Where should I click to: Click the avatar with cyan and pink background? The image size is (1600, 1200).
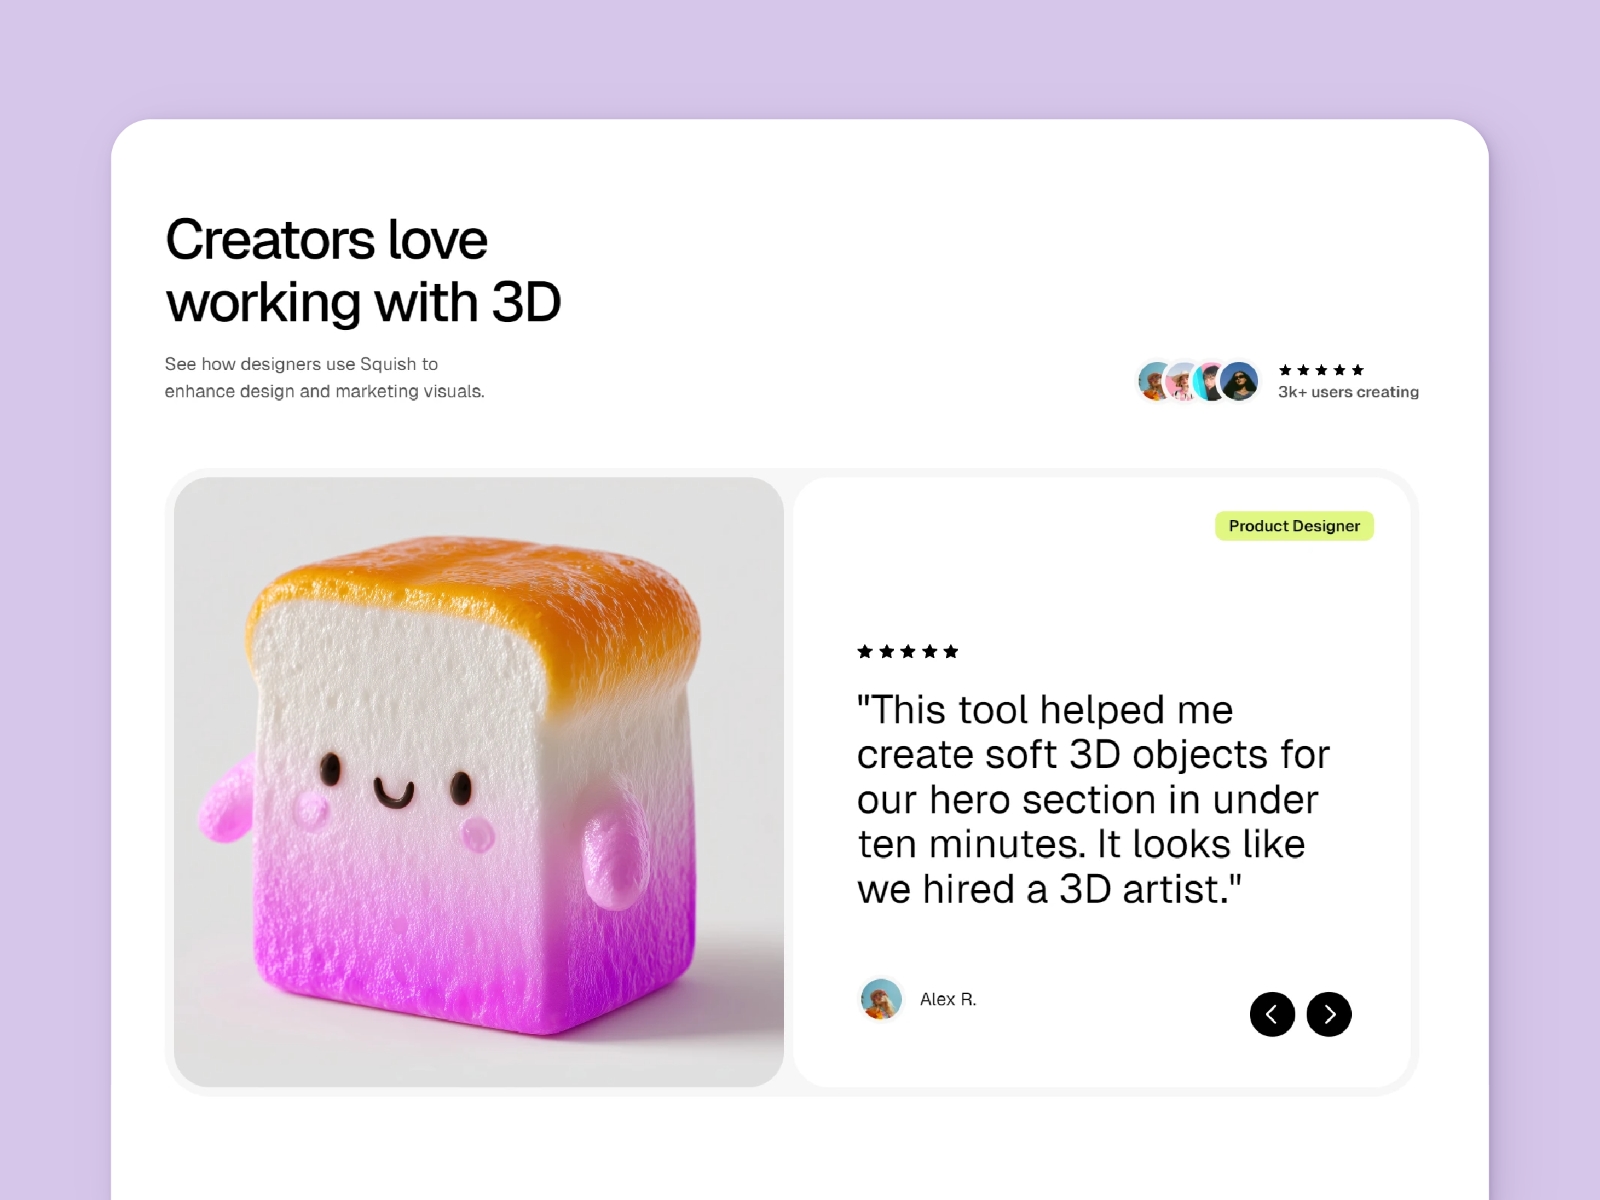[x=1210, y=381]
